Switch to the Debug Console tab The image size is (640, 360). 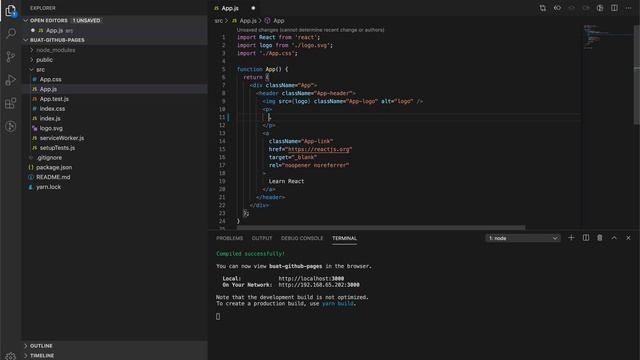tap(302, 238)
